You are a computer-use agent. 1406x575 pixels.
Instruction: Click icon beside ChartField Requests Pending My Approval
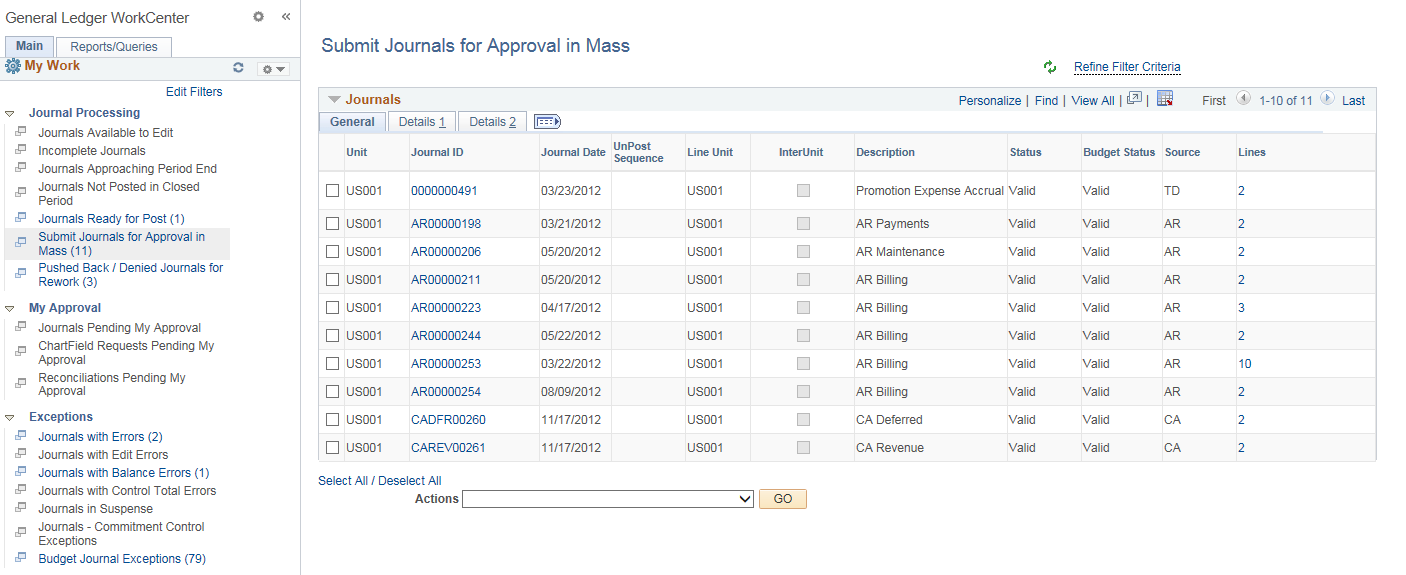pos(21,350)
